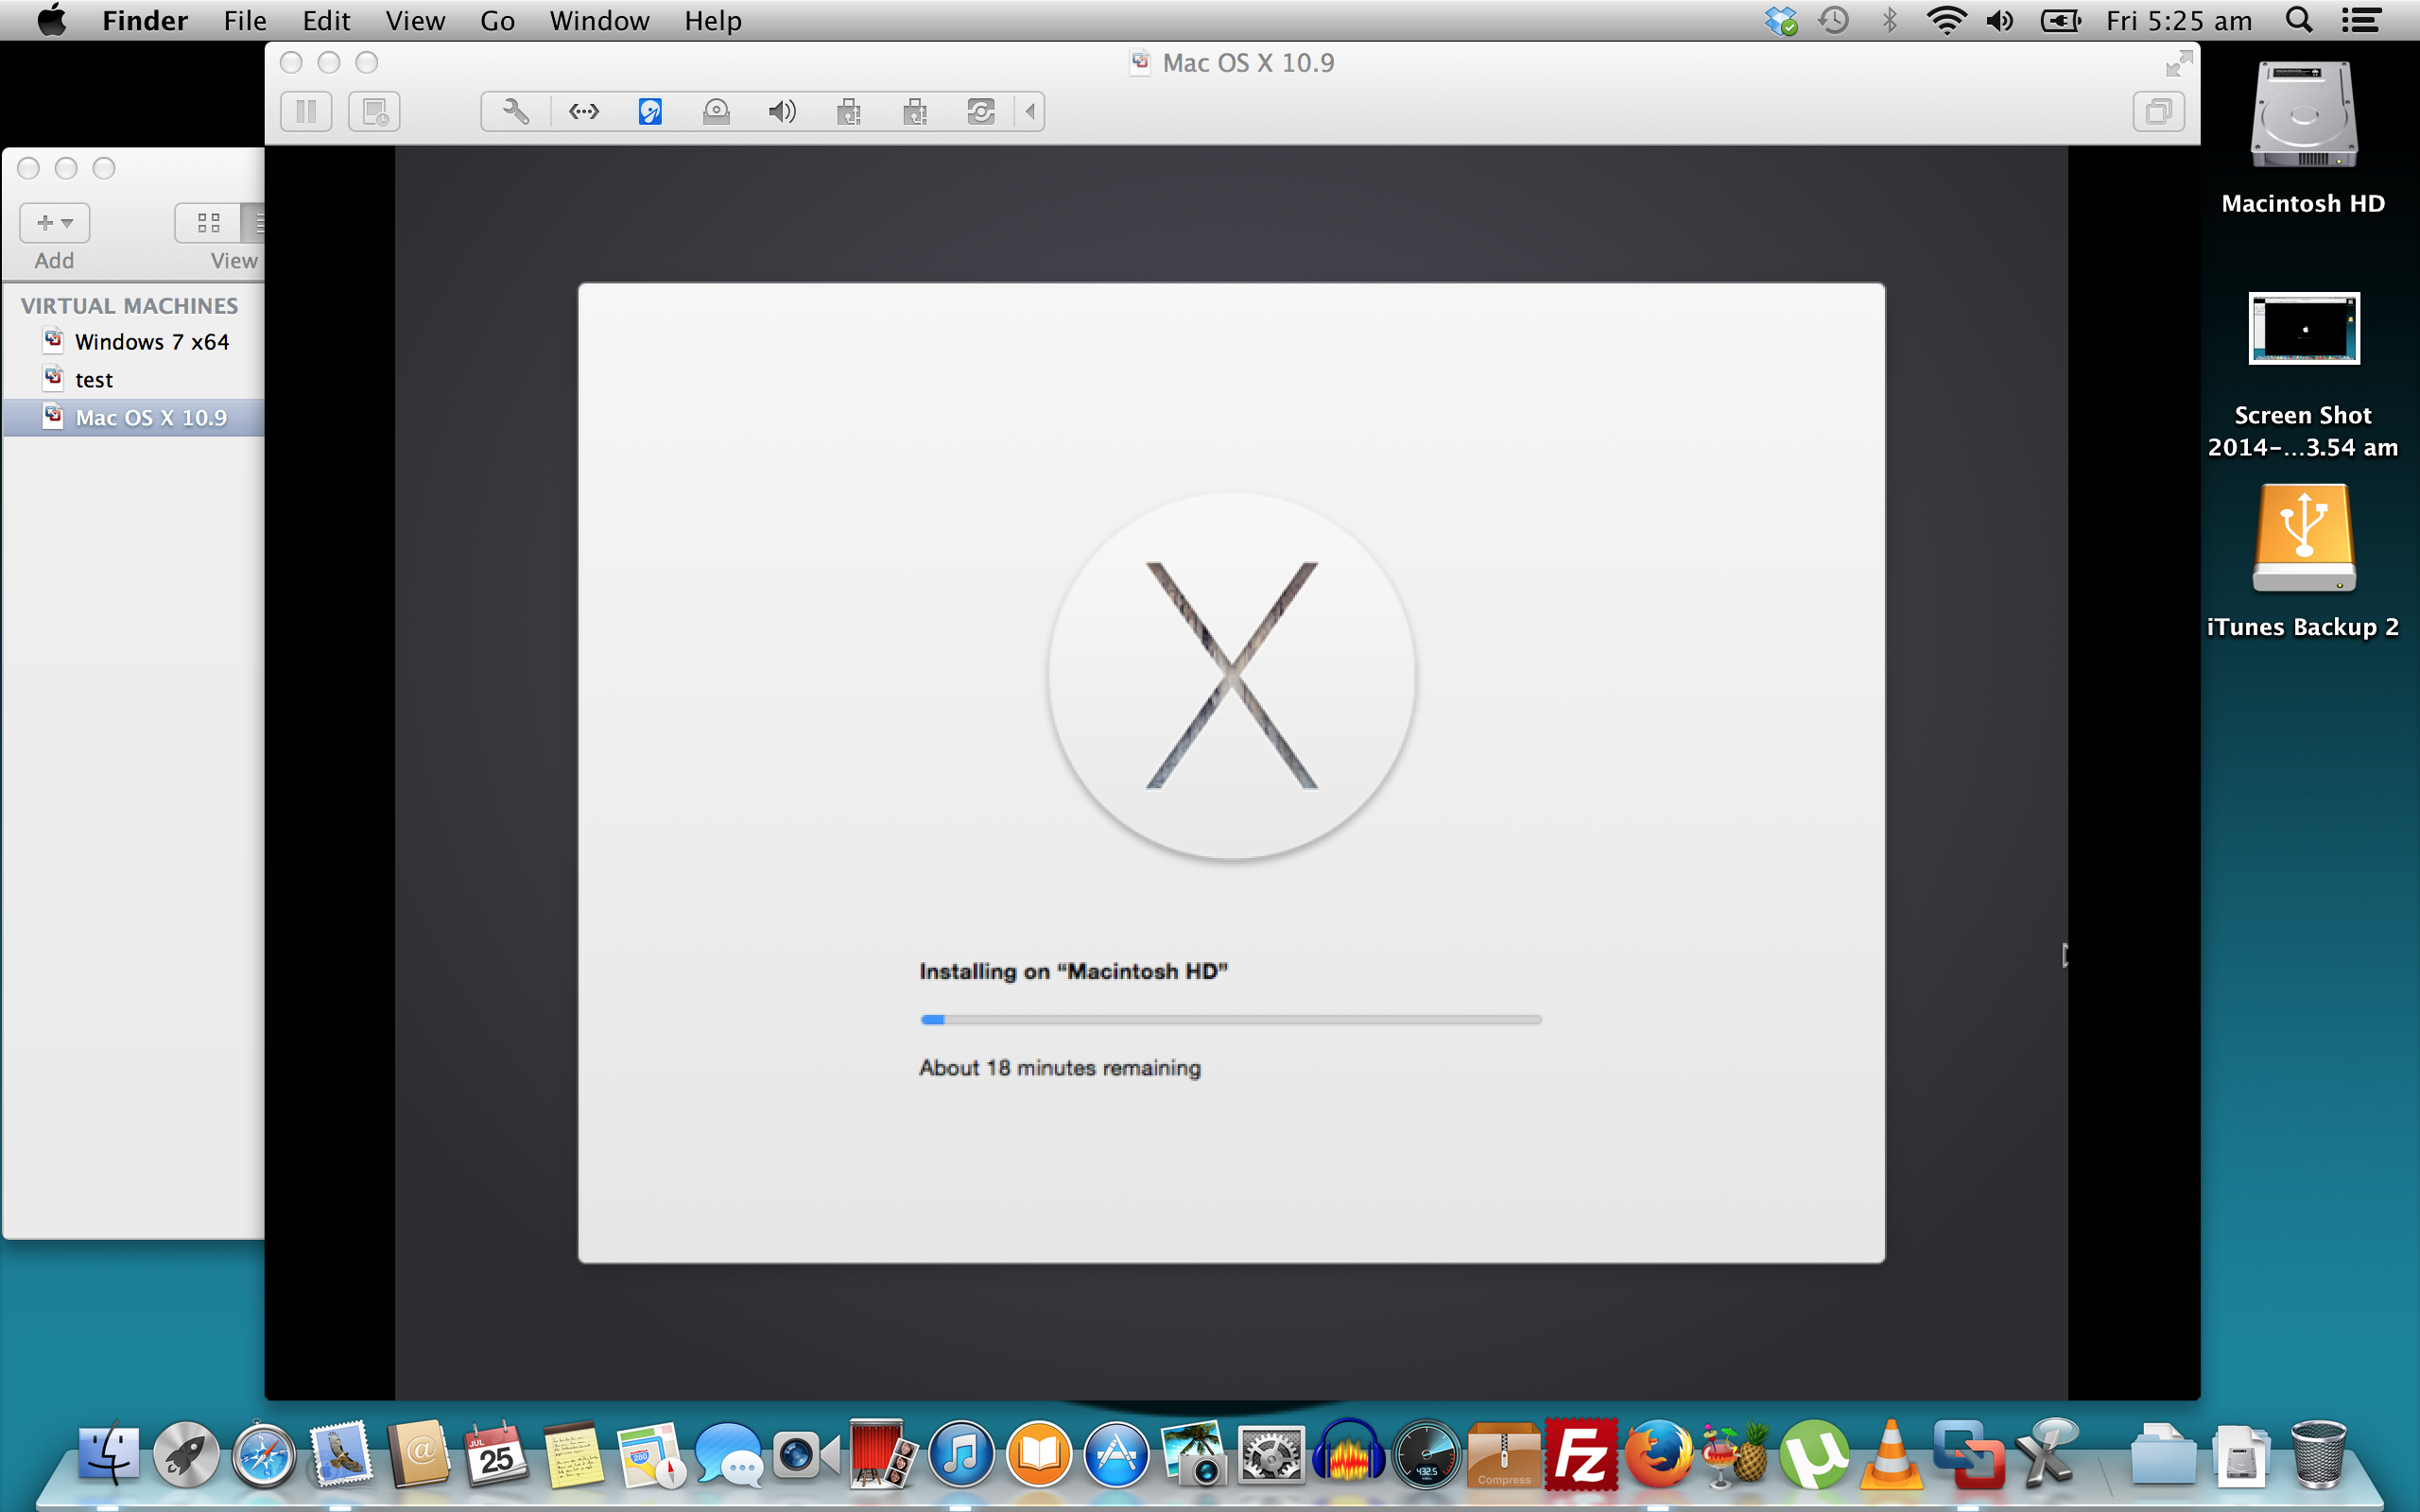Open FaceTime from the Dock
The width and height of the screenshot is (2420, 1512).
(x=806, y=1454)
